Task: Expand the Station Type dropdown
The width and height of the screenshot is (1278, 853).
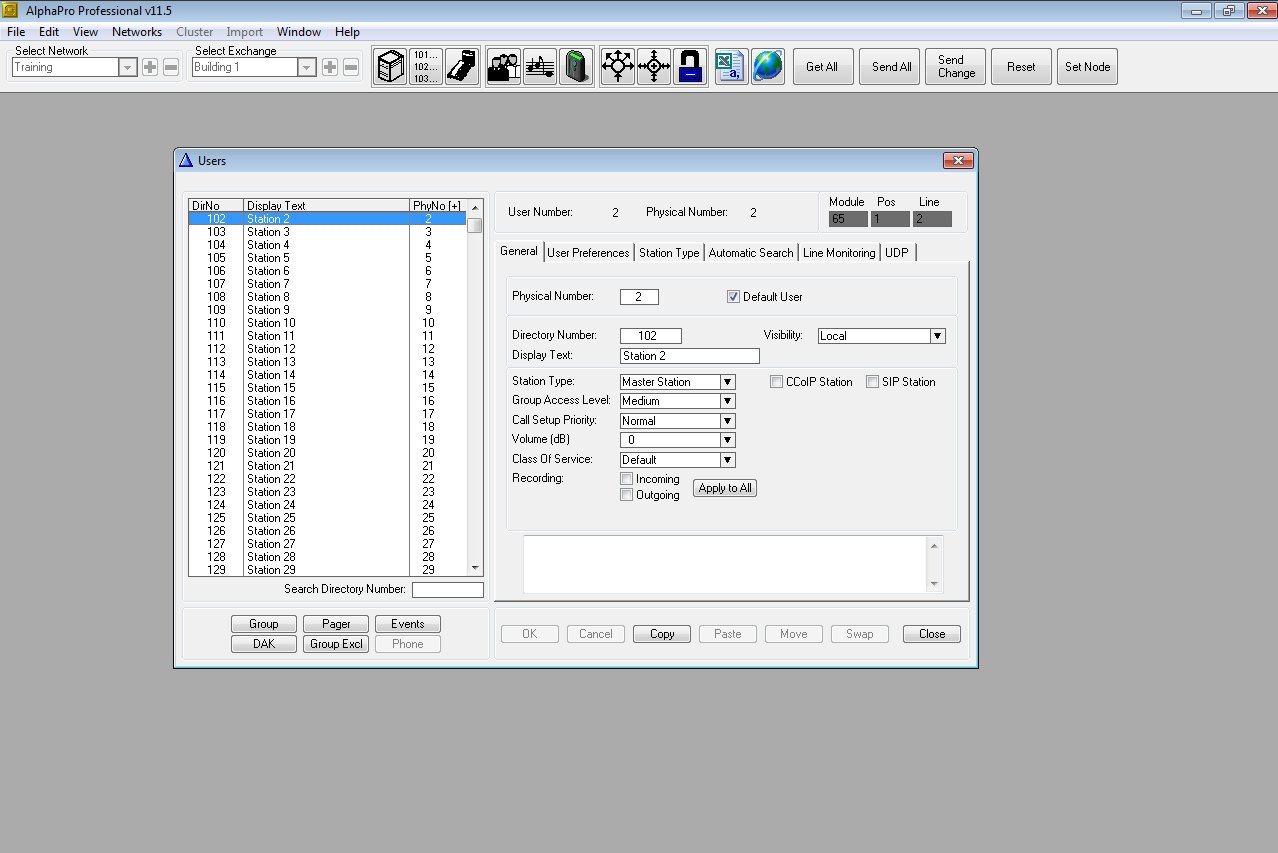Action: tap(728, 382)
